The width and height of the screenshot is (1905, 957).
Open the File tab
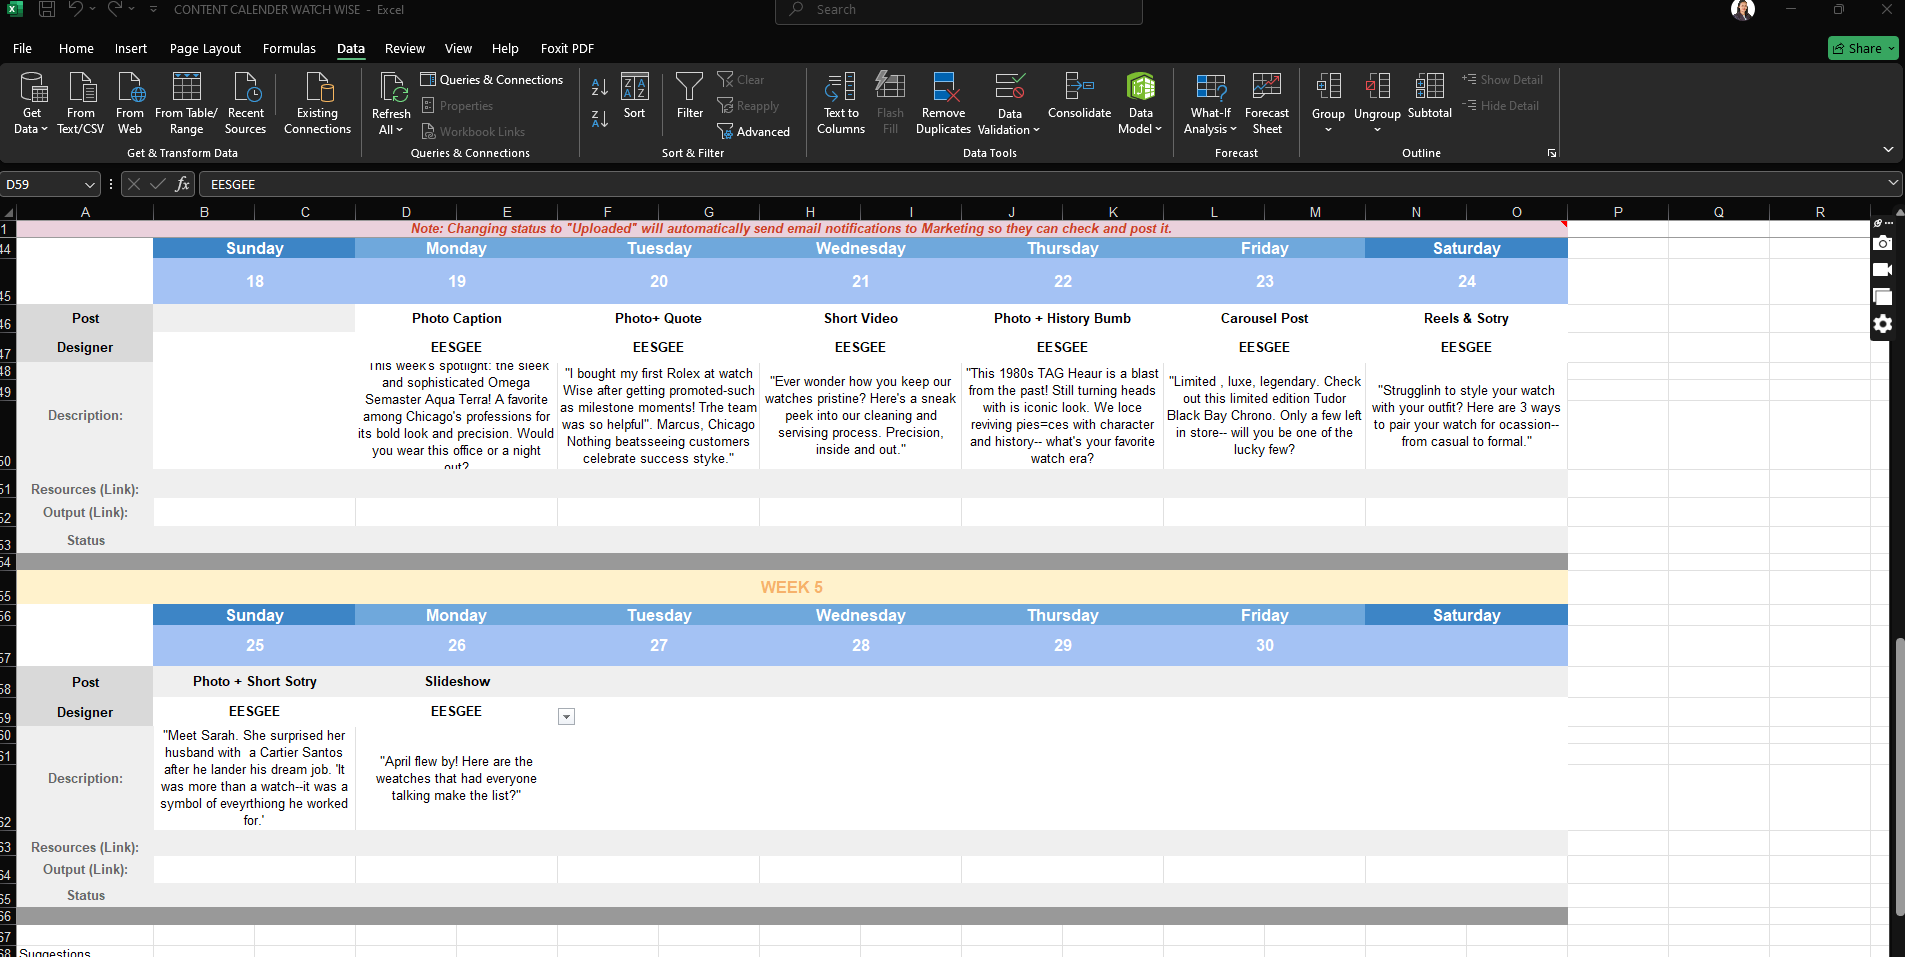click(22, 48)
